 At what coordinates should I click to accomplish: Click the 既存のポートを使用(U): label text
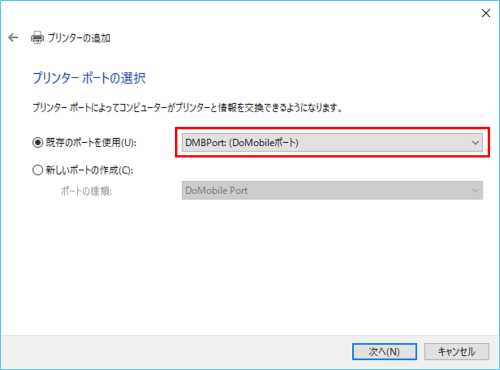coord(91,143)
